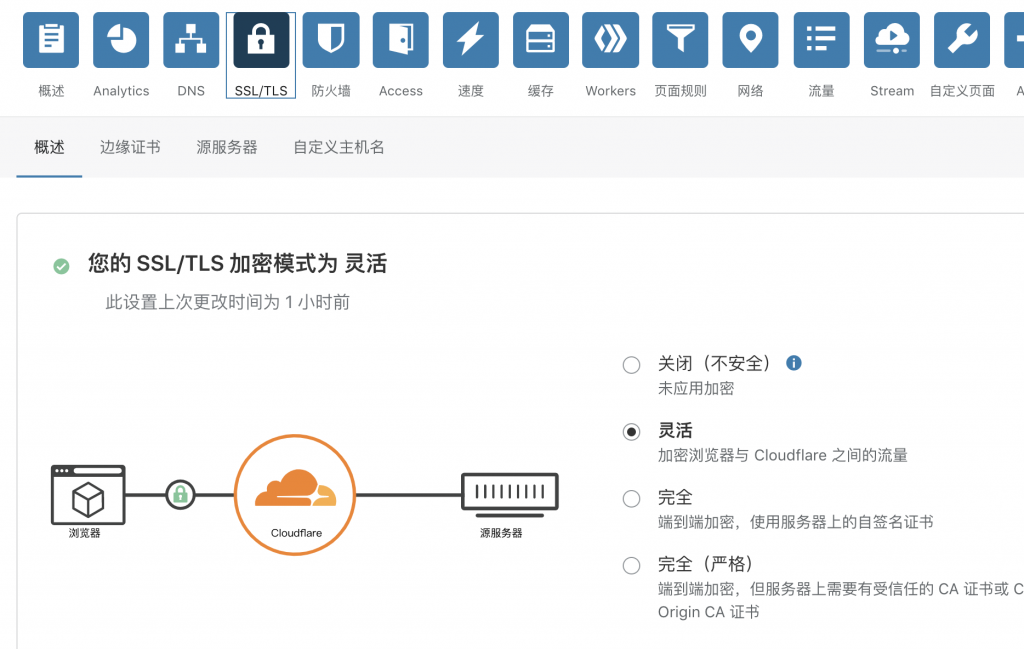Switch to the 边缘证书 tab
The width and height of the screenshot is (1024, 649).
(130, 147)
